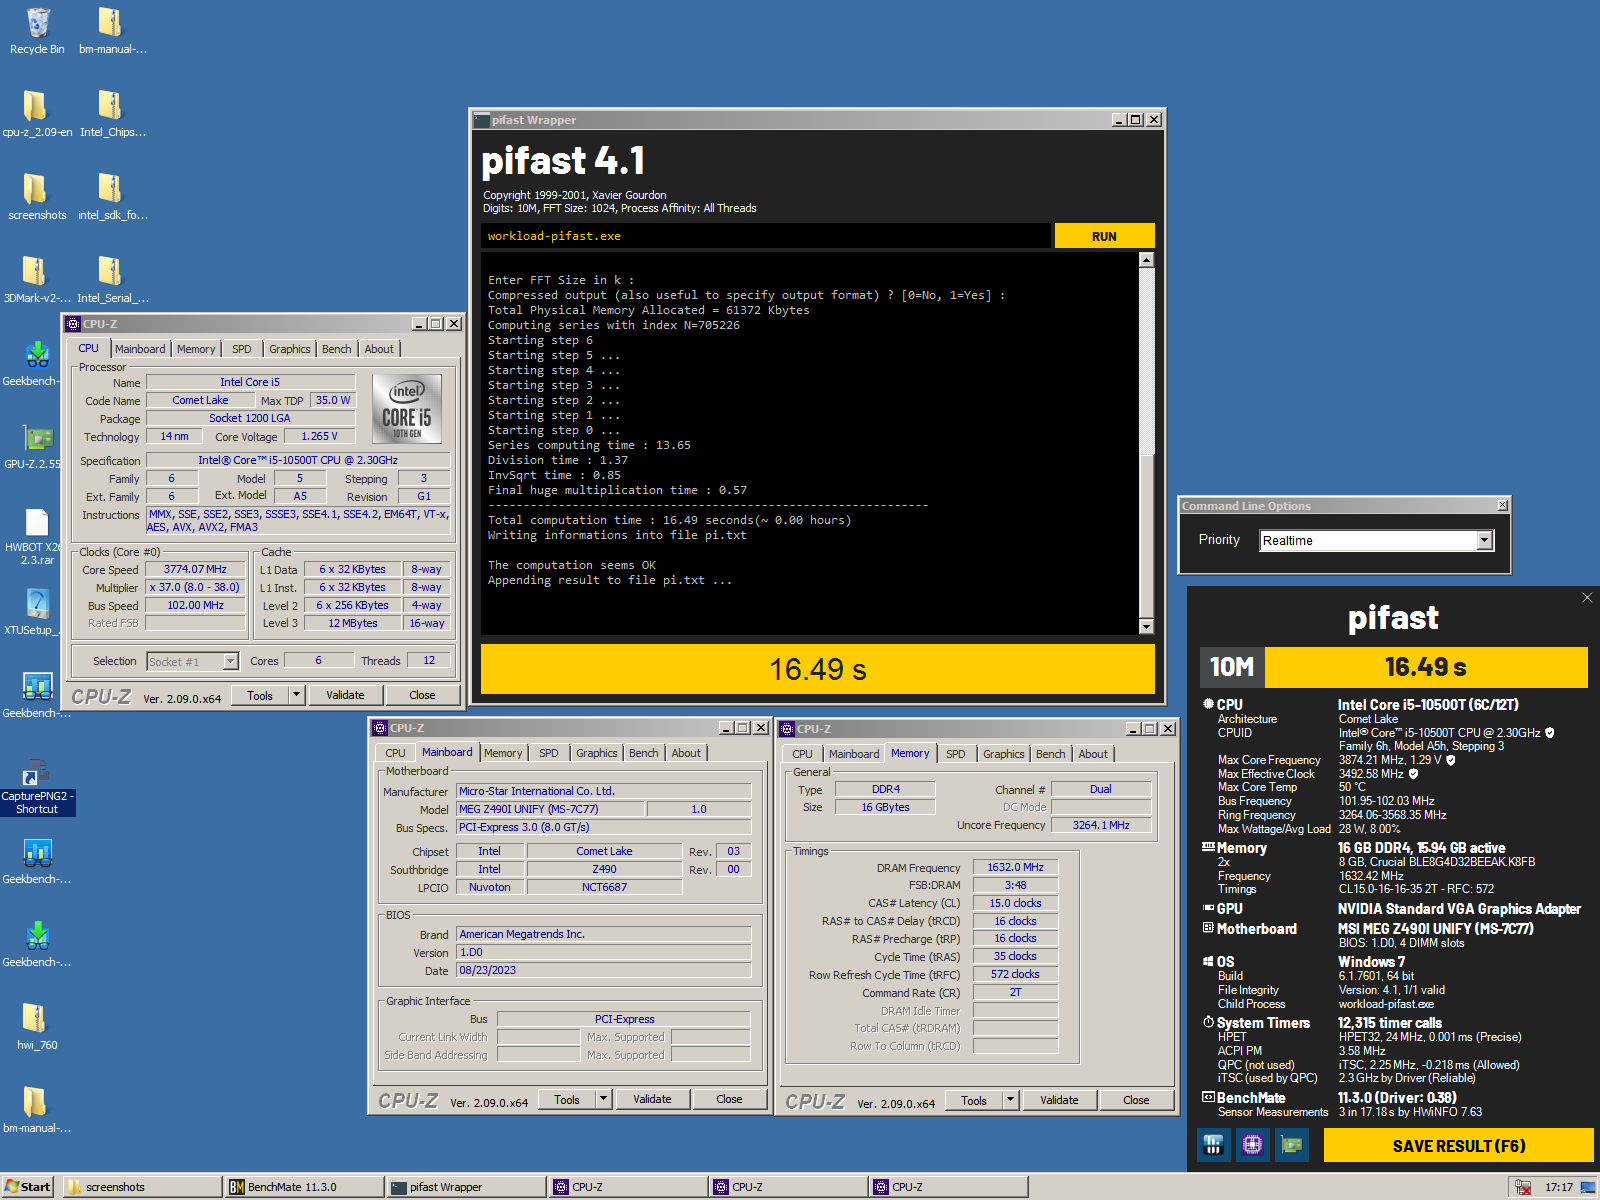Screen dimensions: 1600x1200
Task: Open the Intel_Chips... zip folder on desktop
Action: click(112, 114)
